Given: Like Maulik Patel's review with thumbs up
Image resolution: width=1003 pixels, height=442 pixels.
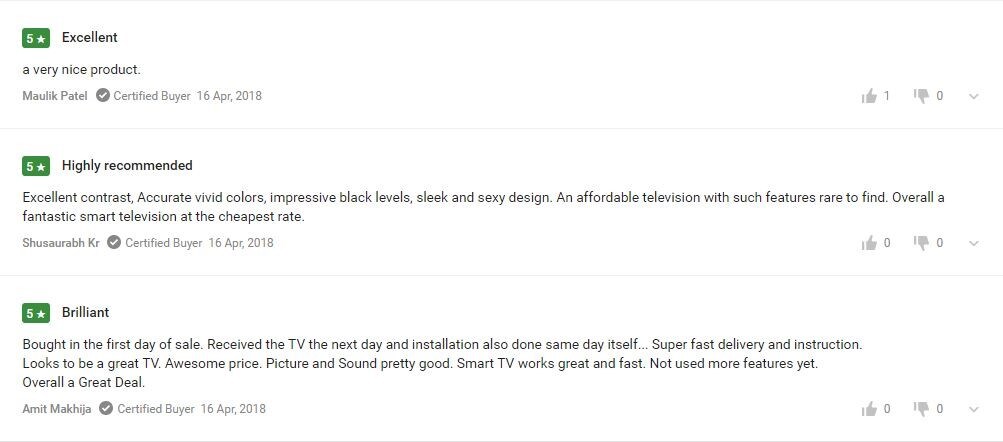Looking at the screenshot, I should [869, 96].
